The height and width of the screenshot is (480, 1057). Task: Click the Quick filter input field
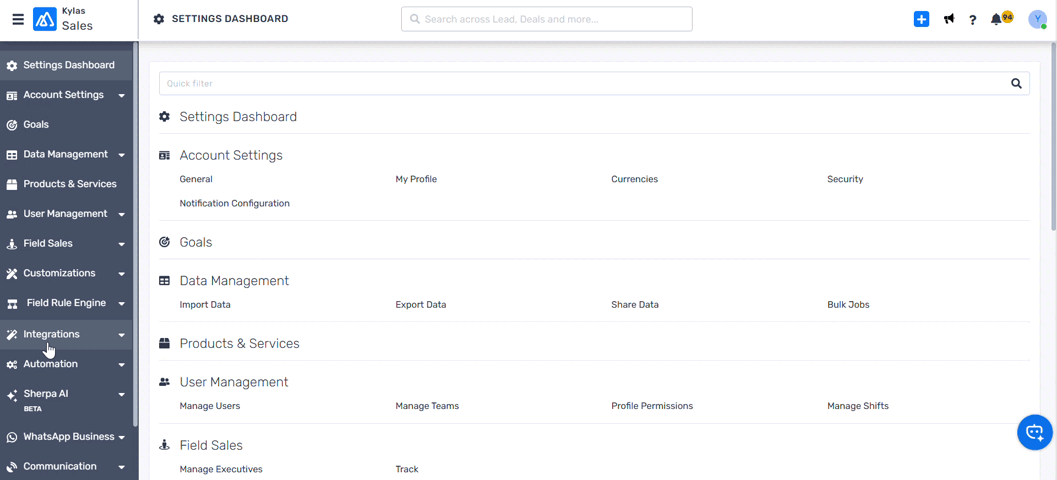coord(580,84)
